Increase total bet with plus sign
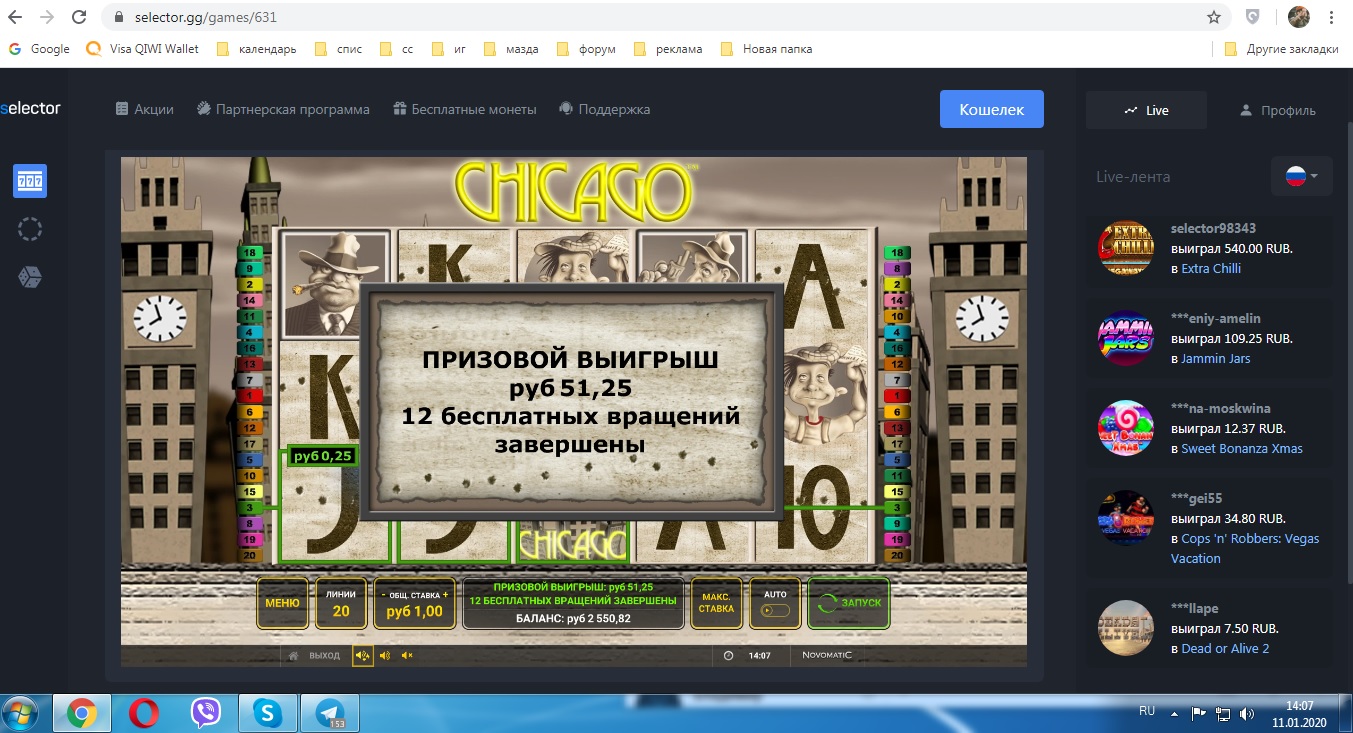1353x733 pixels. [446, 595]
